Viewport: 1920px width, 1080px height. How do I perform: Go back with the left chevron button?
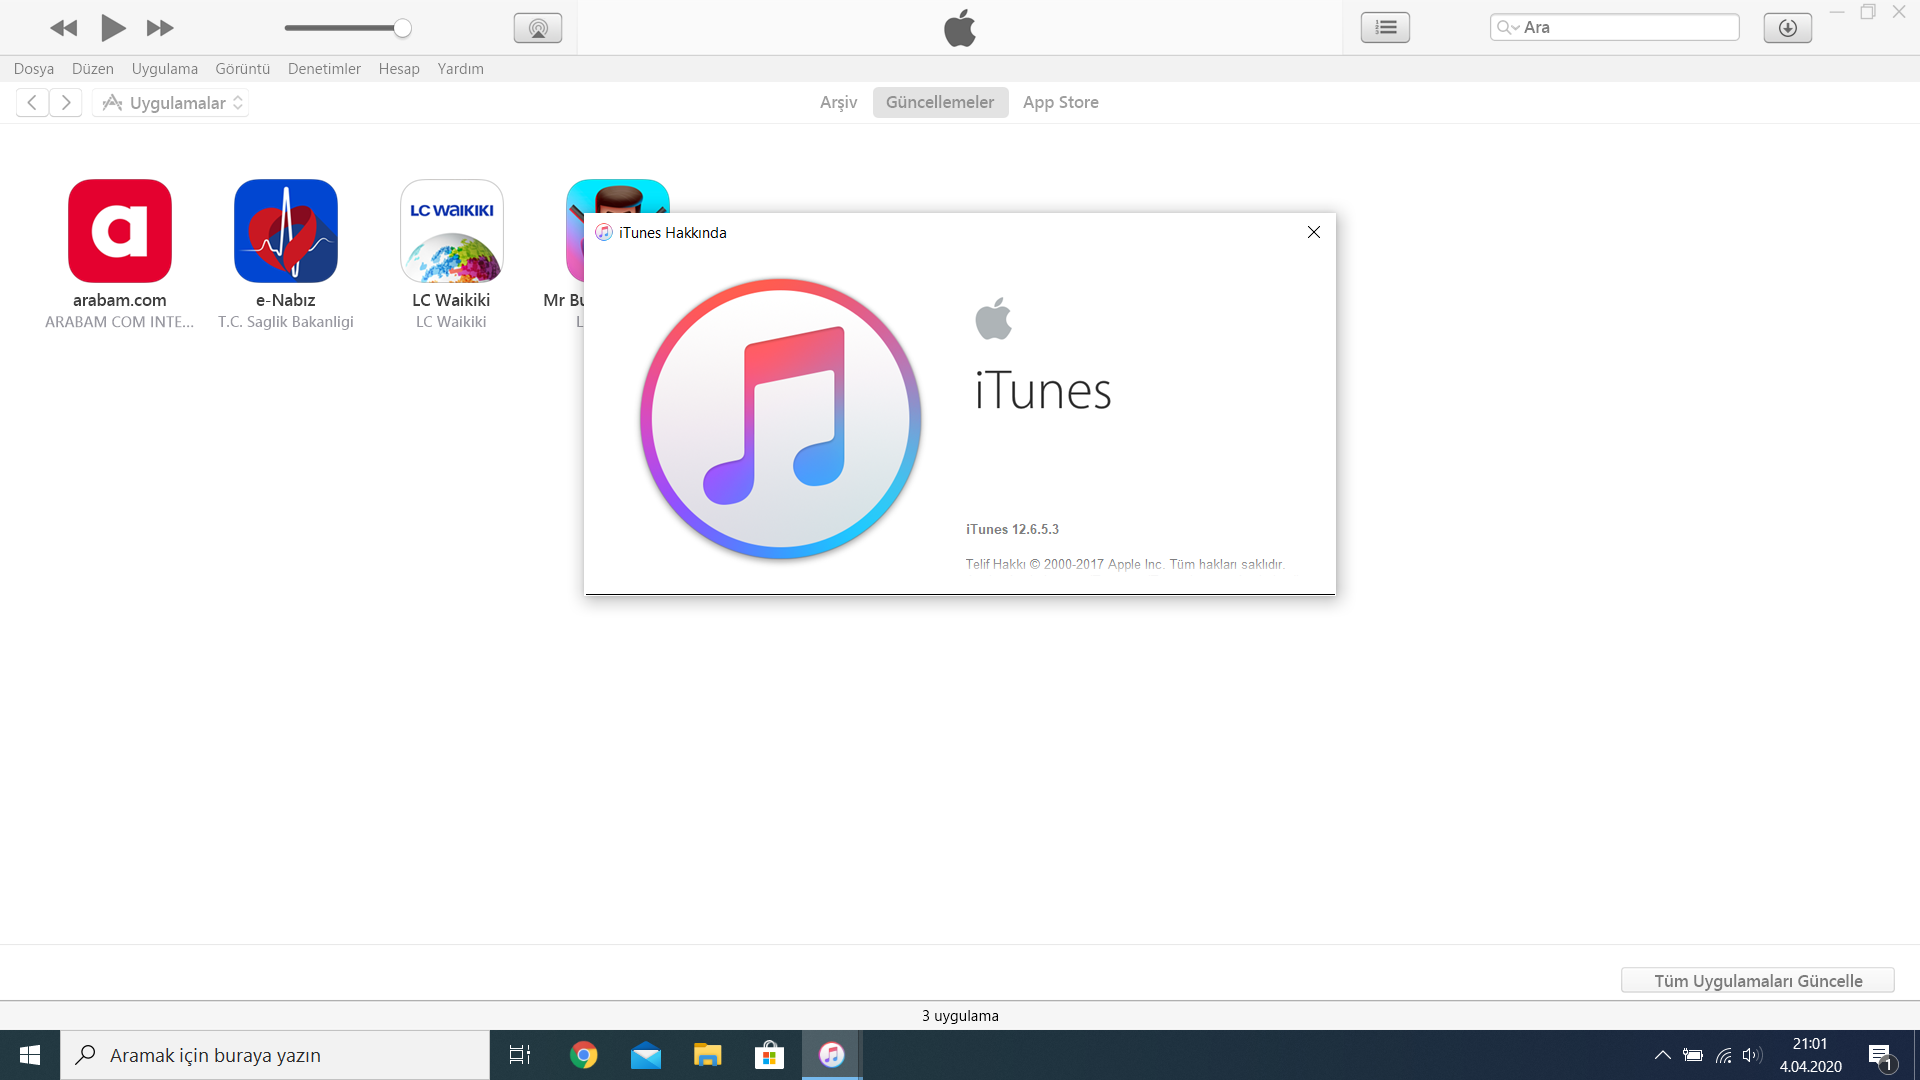click(x=32, y=102)
